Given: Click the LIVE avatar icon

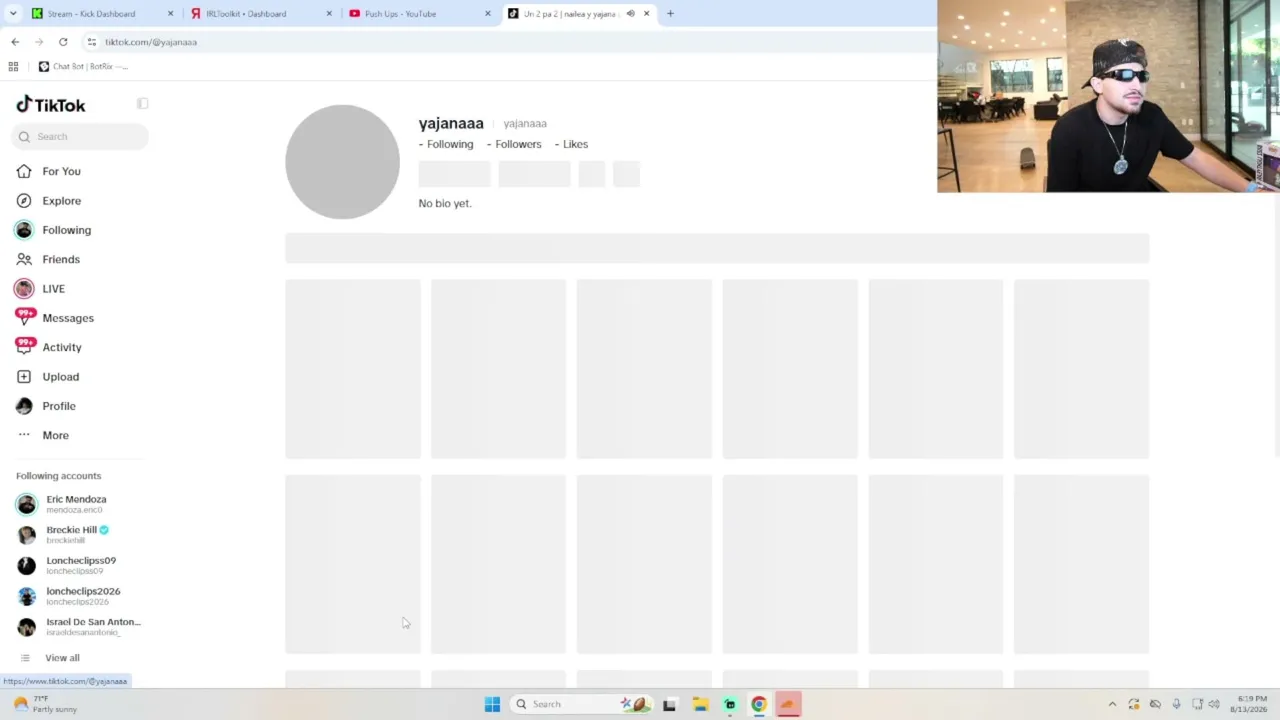Looking at the screenshot, I should 24,289.
